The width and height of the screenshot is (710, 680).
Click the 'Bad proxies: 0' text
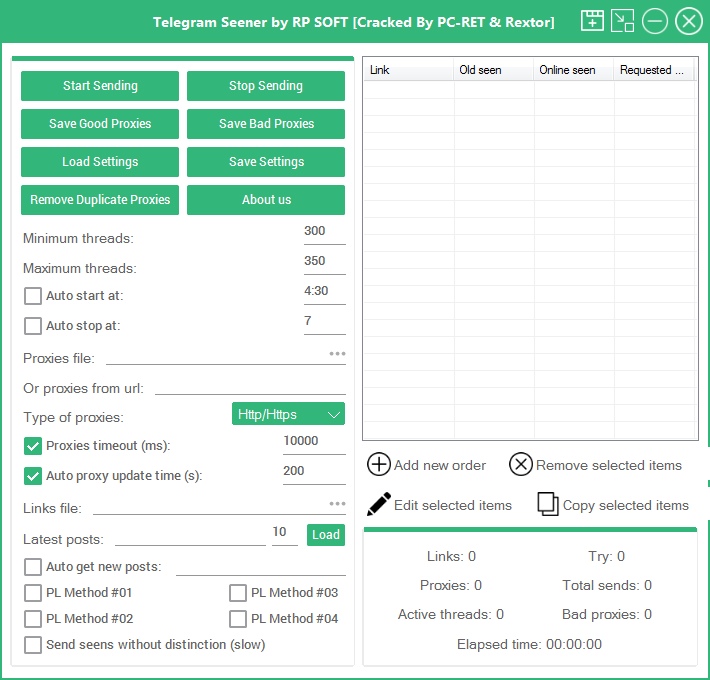click(x=607, y=614)
